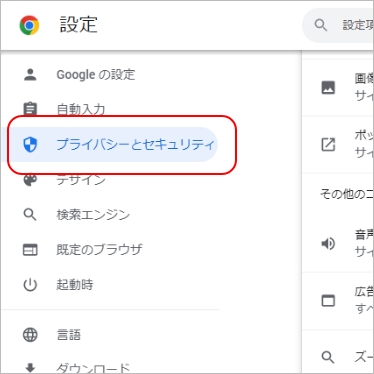Go to 既定のブラウザ section
Viewport: 374px width, 374px height.
pyautogui.click(x=99, y=250)
